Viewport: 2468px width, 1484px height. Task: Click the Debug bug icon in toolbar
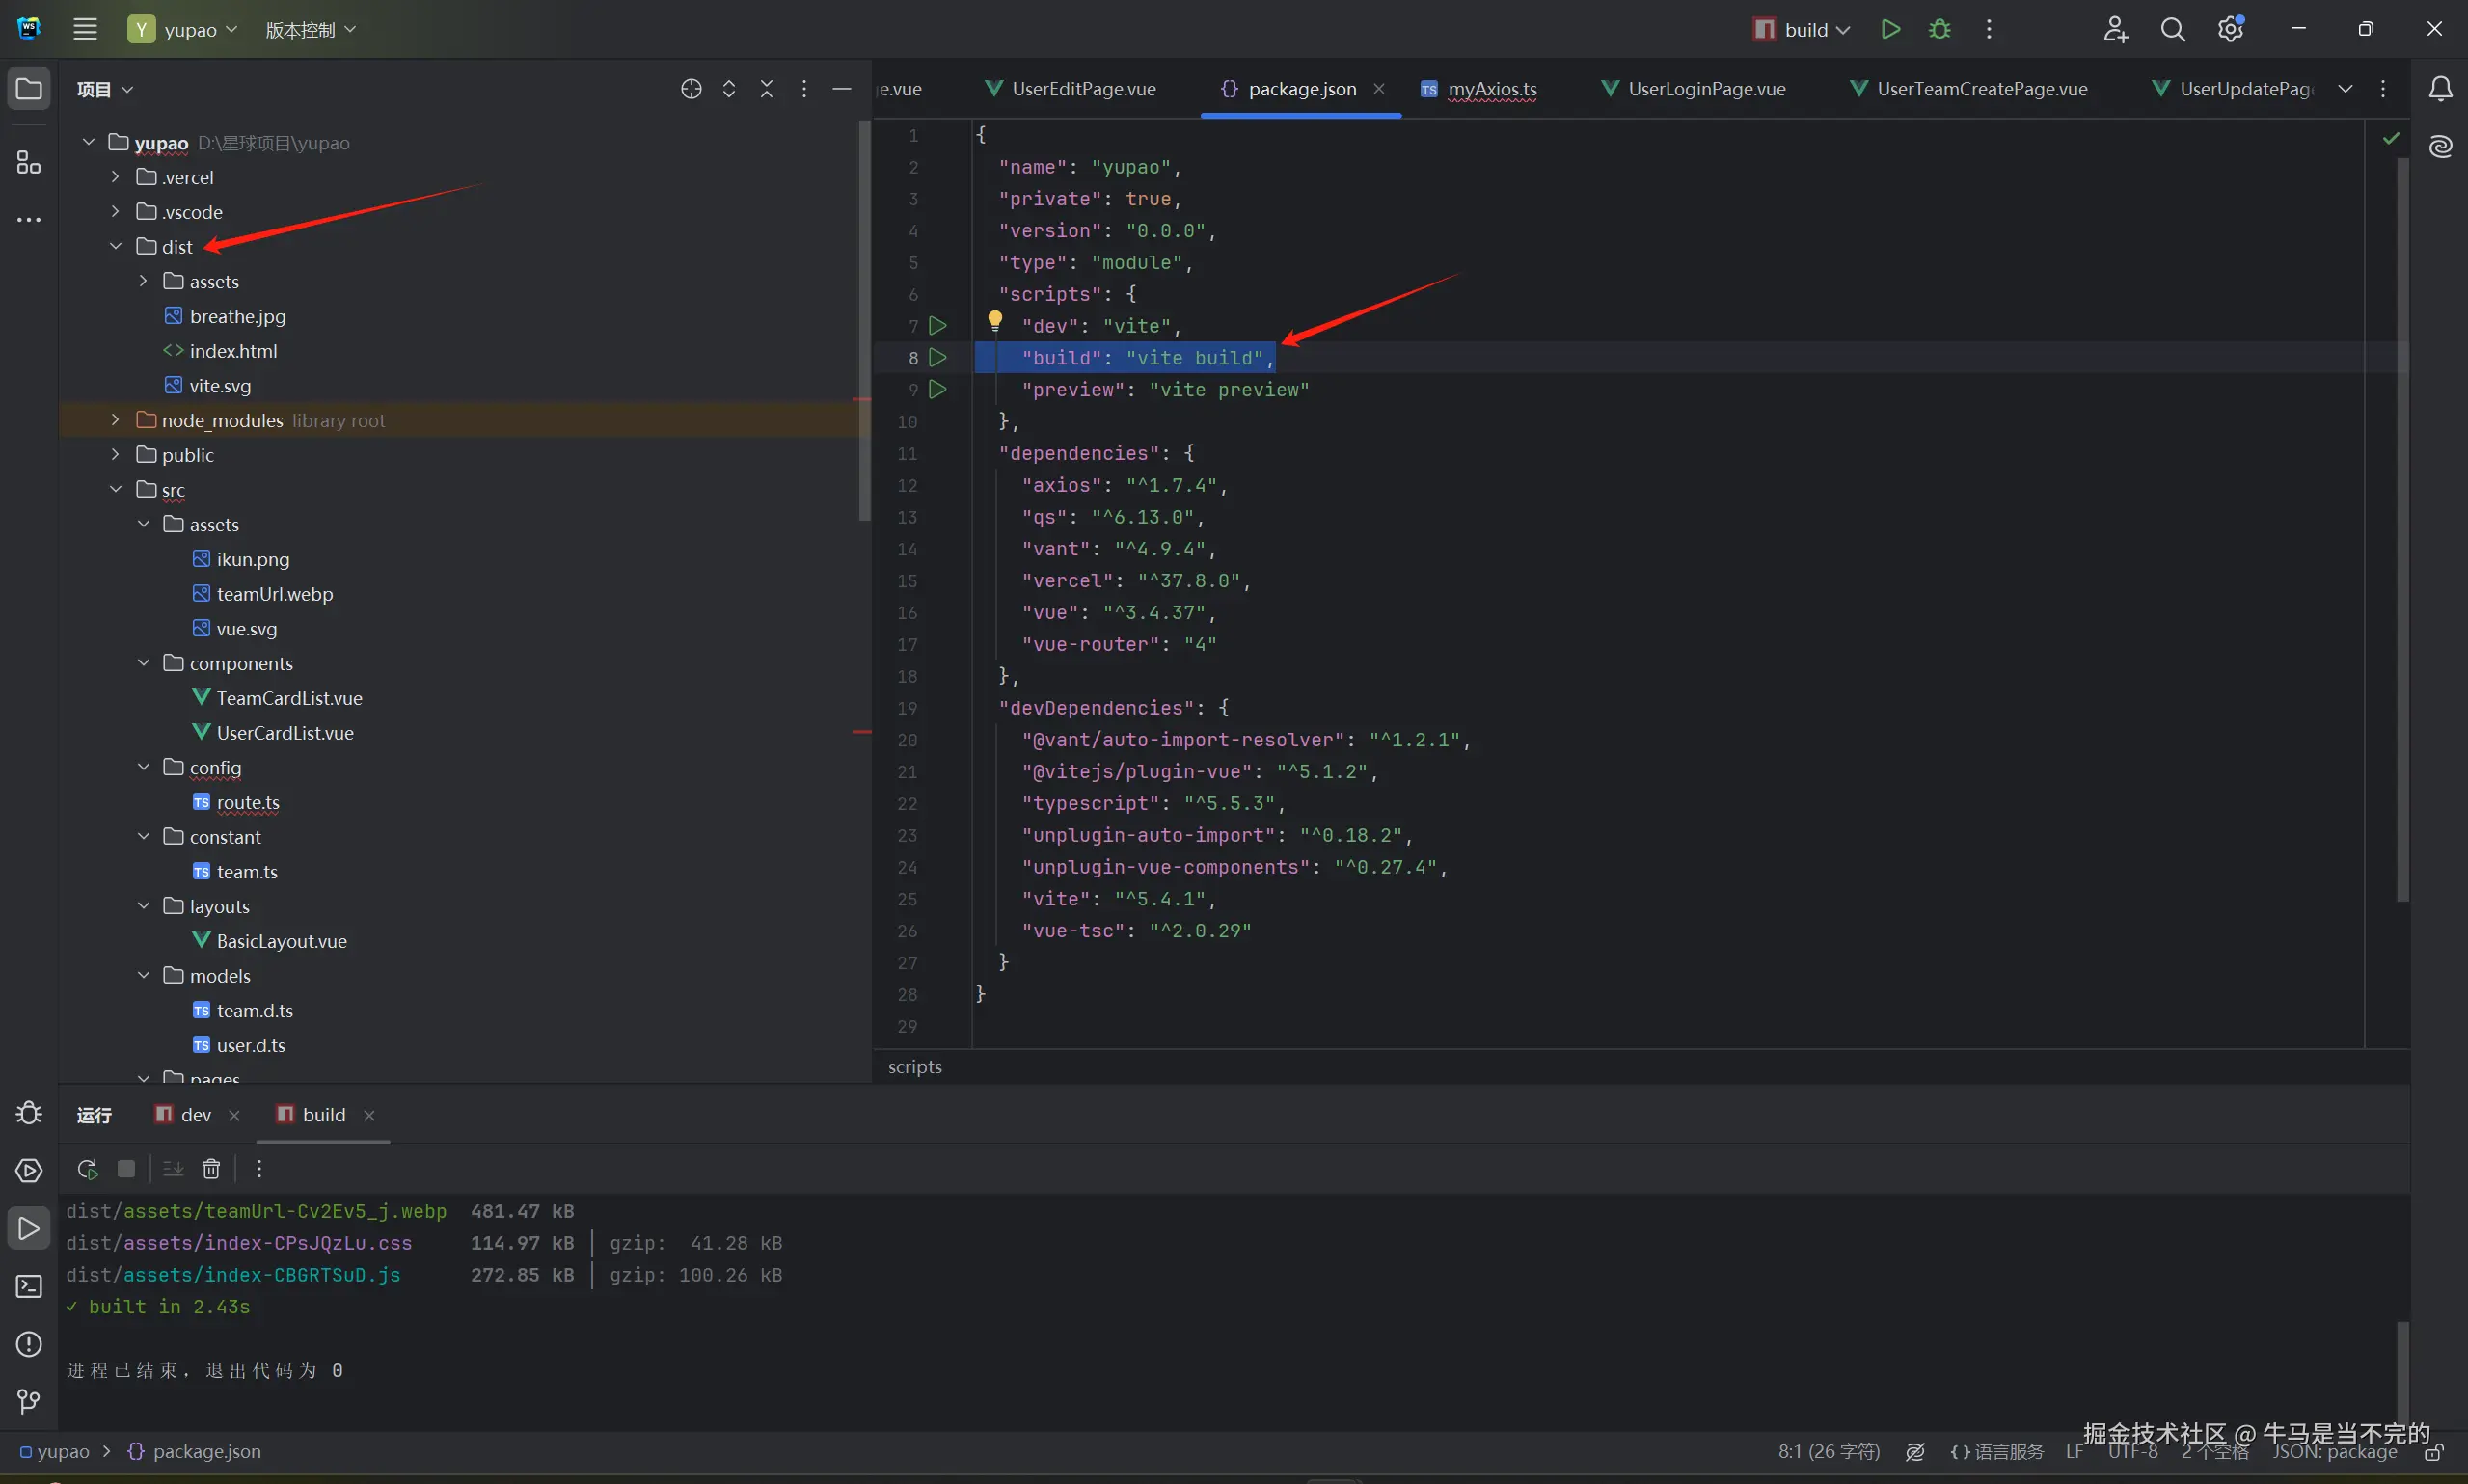1940,29
